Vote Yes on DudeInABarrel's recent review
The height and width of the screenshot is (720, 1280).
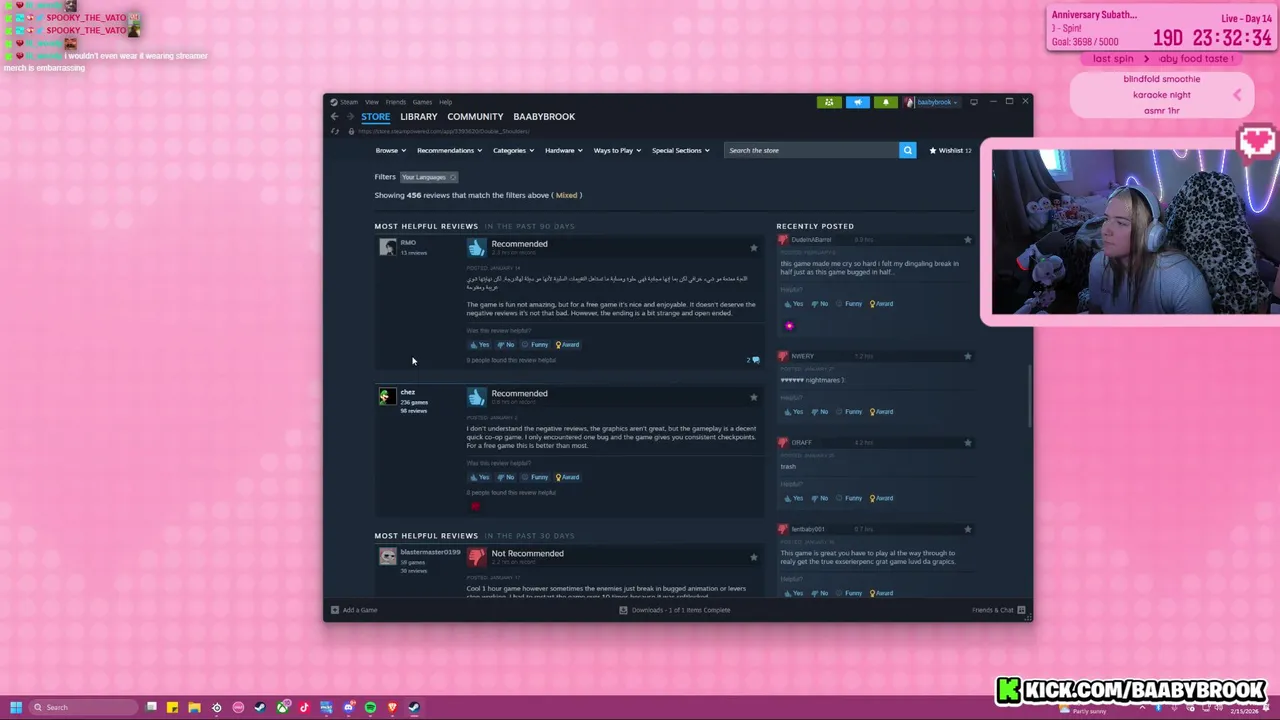793,304
